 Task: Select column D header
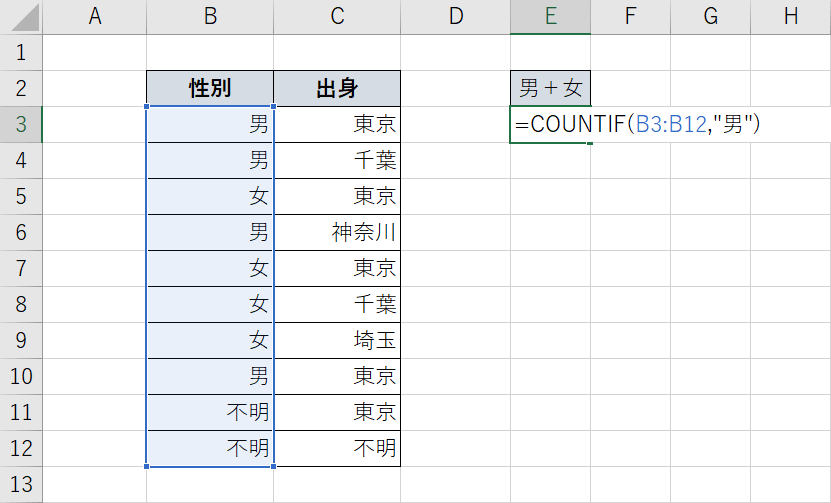coord(455,16)
